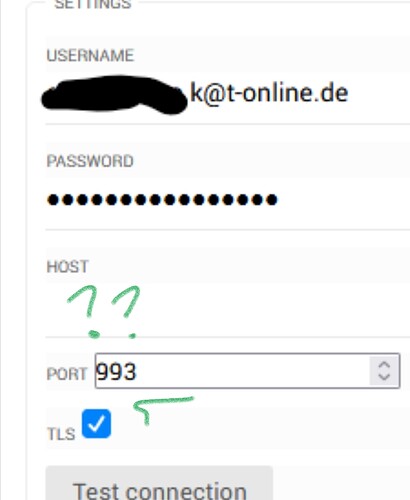Screen dimensions: 410x500
Task: Click the blacked-out part of the username
Action: tap(114, 95)
